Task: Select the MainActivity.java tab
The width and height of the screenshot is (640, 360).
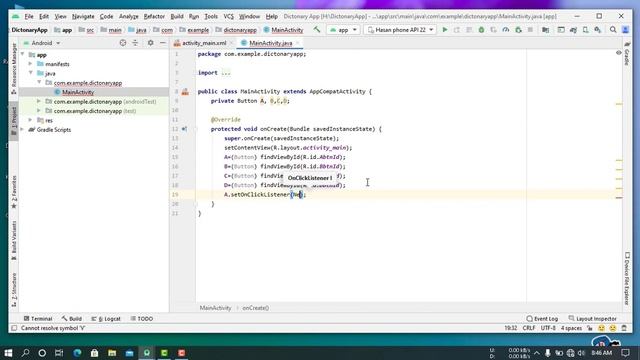Action: click(x=271, y=43)
